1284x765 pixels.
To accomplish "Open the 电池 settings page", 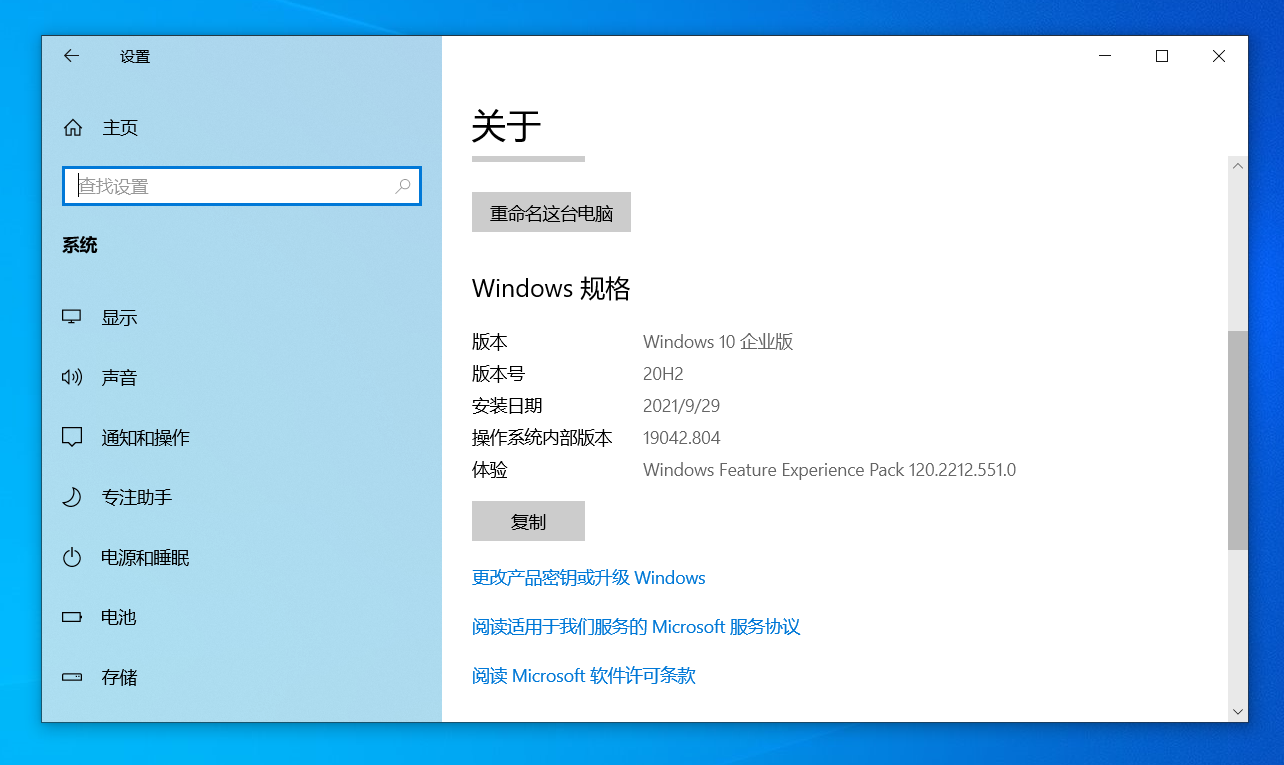I will pyautogui.click(x=242, y=617).
